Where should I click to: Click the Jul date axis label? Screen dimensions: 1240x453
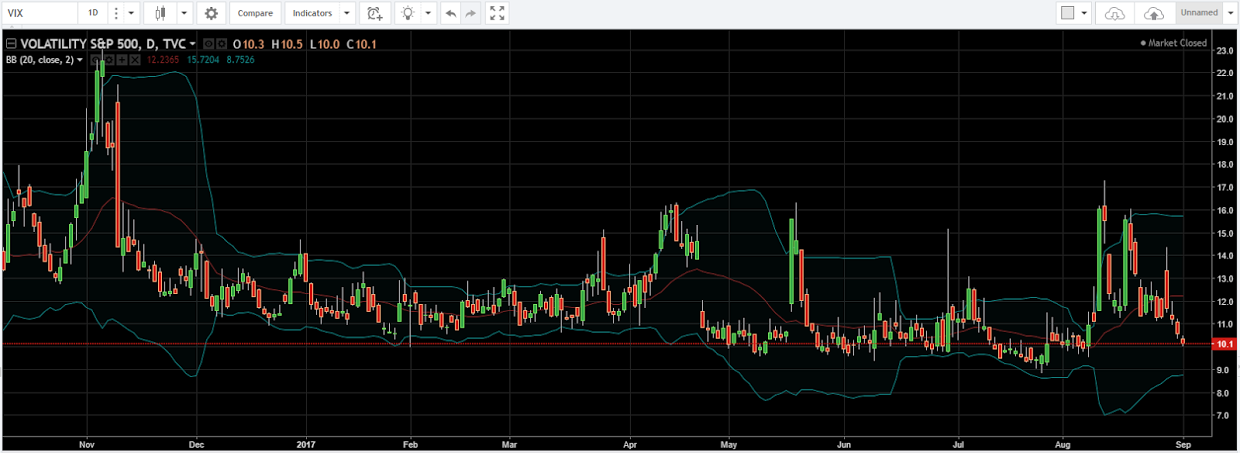(957, 442)
